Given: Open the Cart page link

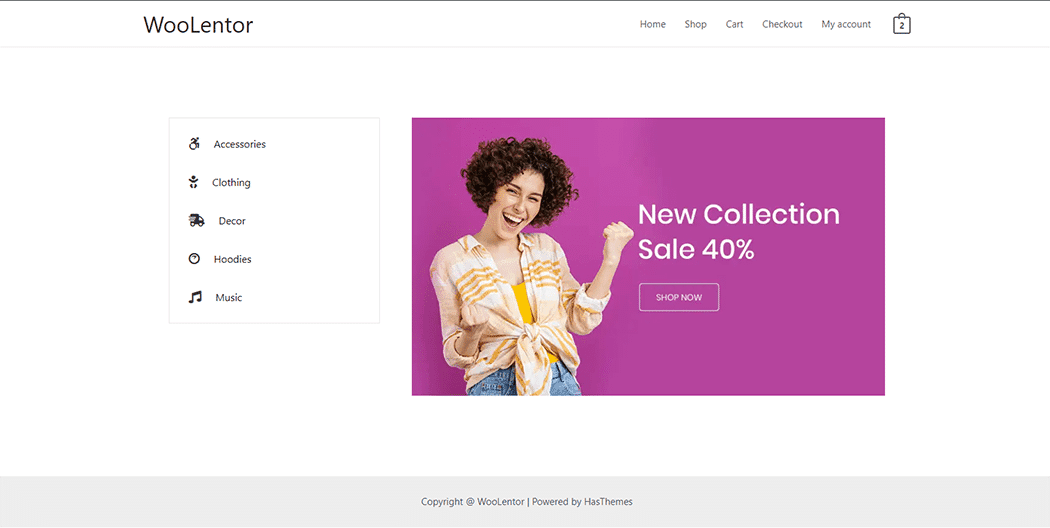Looking at the screenshot, I should [x=734, y=24].
